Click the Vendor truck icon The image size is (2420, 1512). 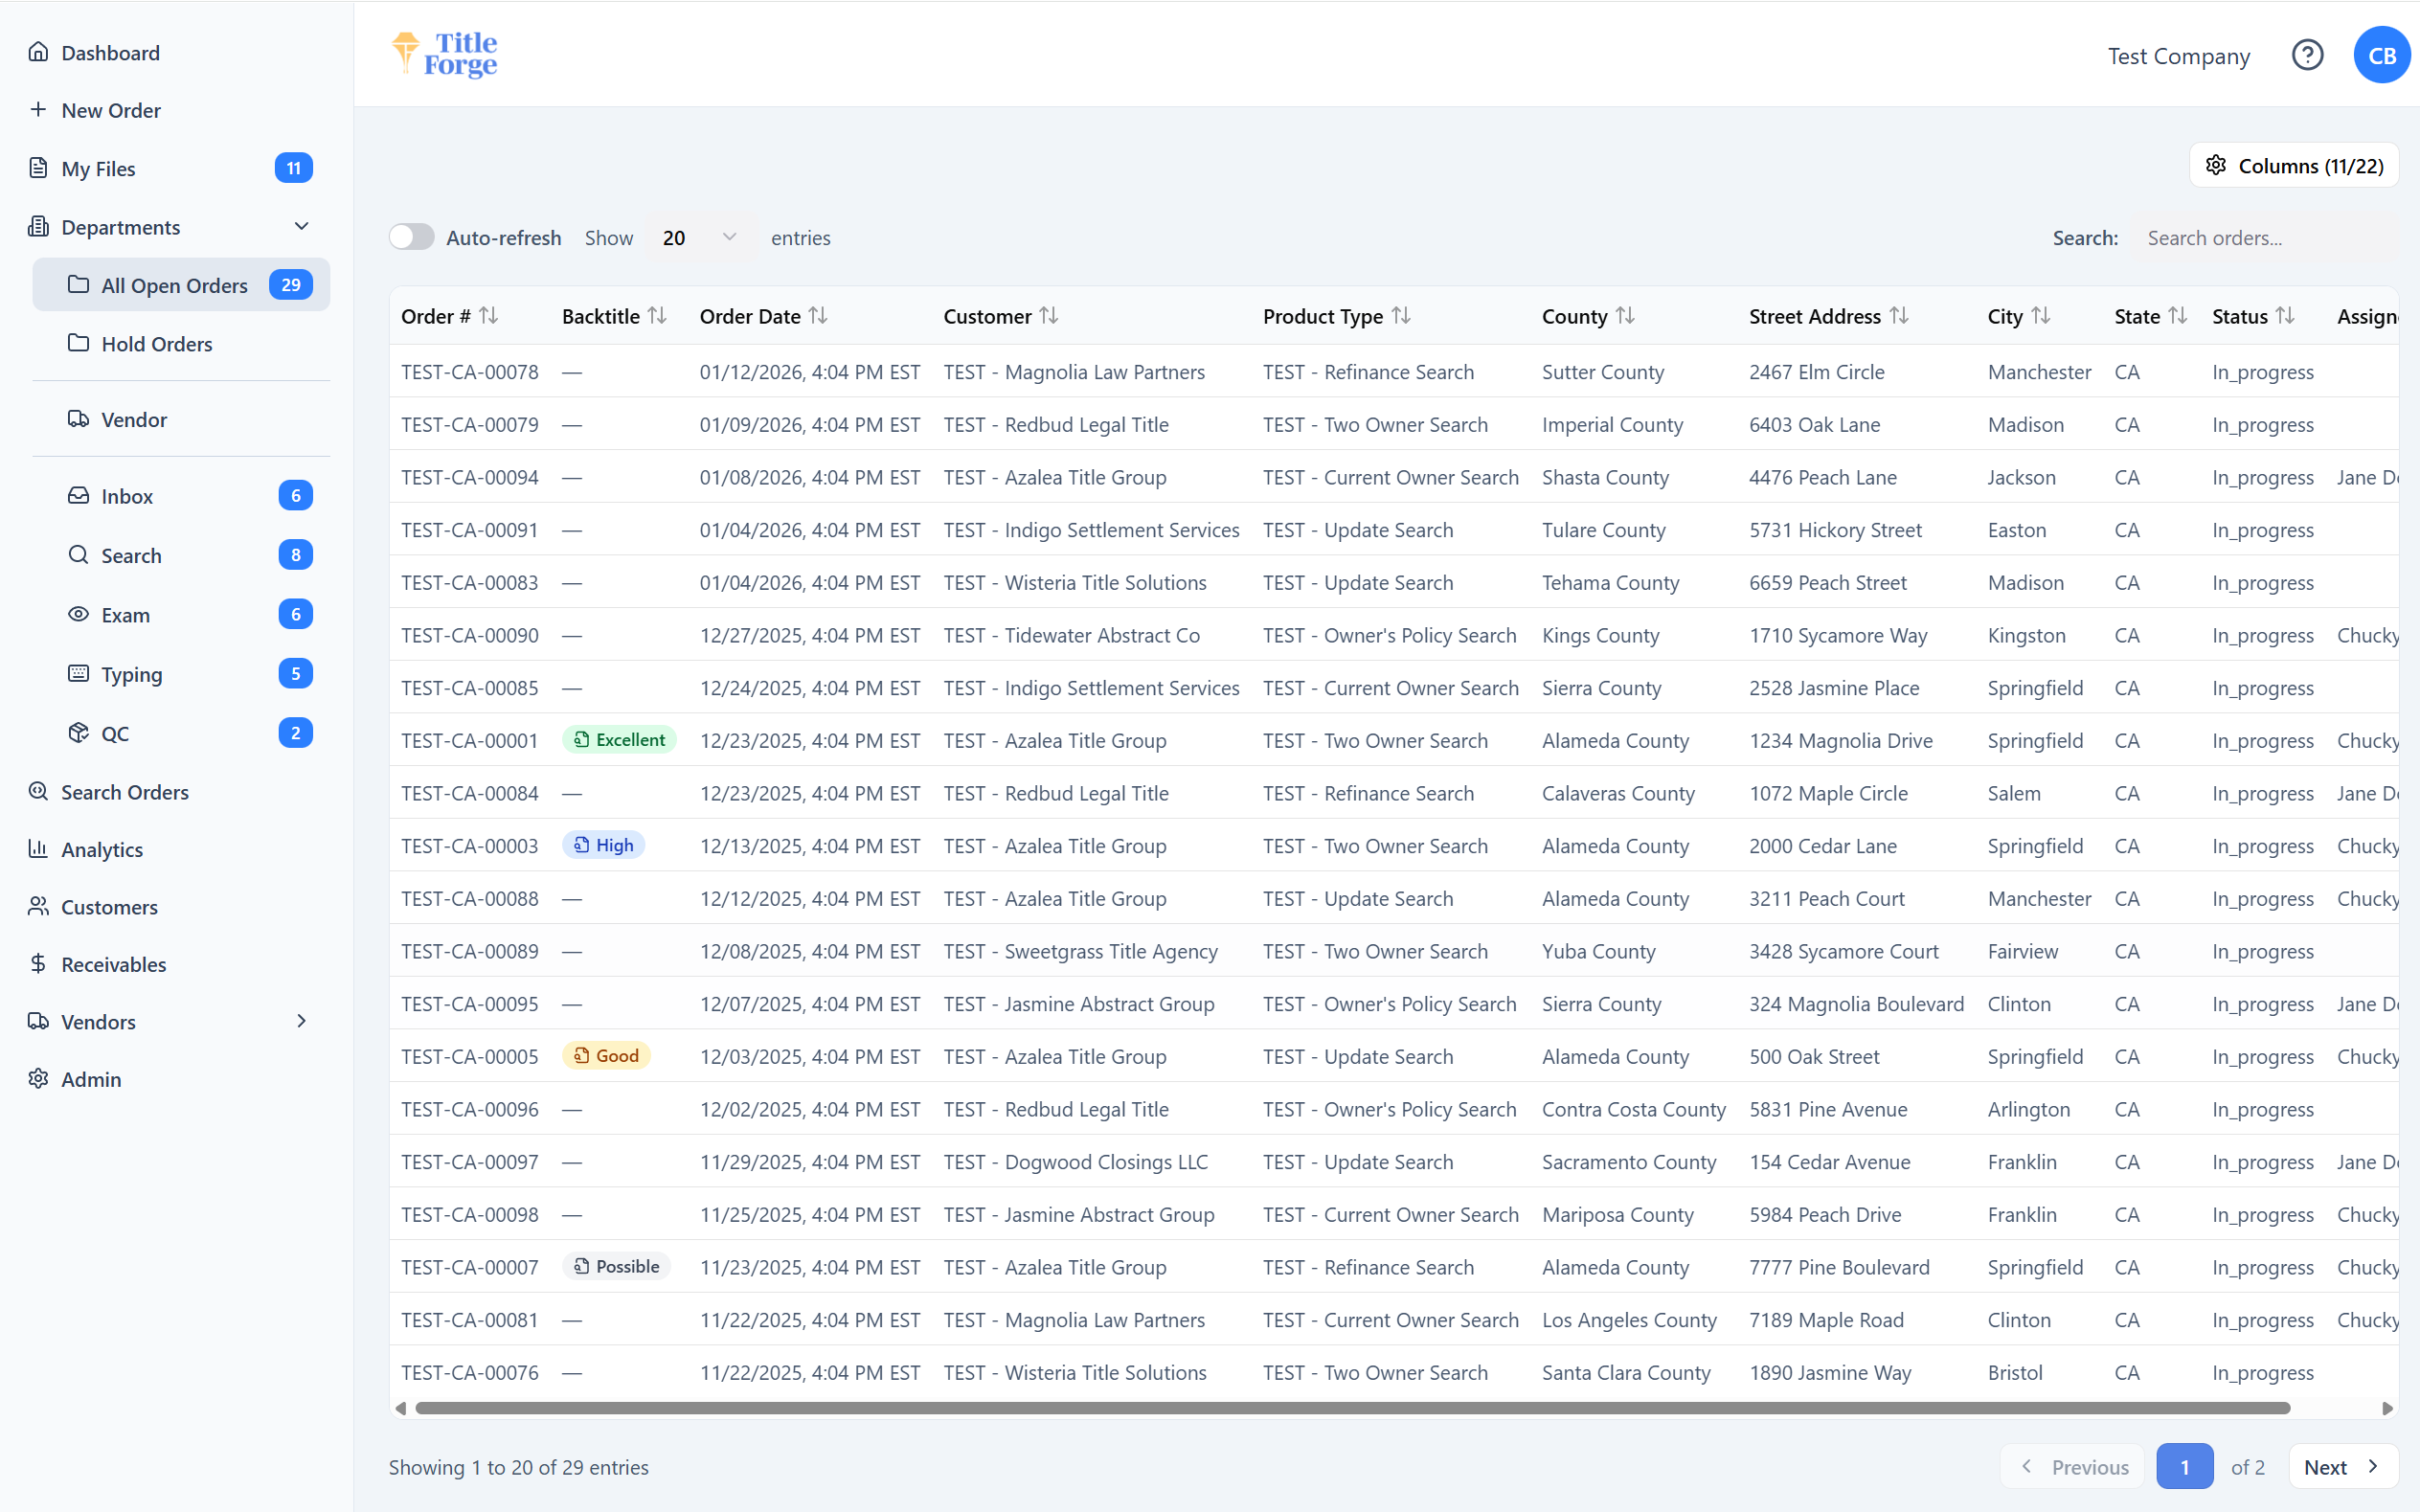coord(78,419)
